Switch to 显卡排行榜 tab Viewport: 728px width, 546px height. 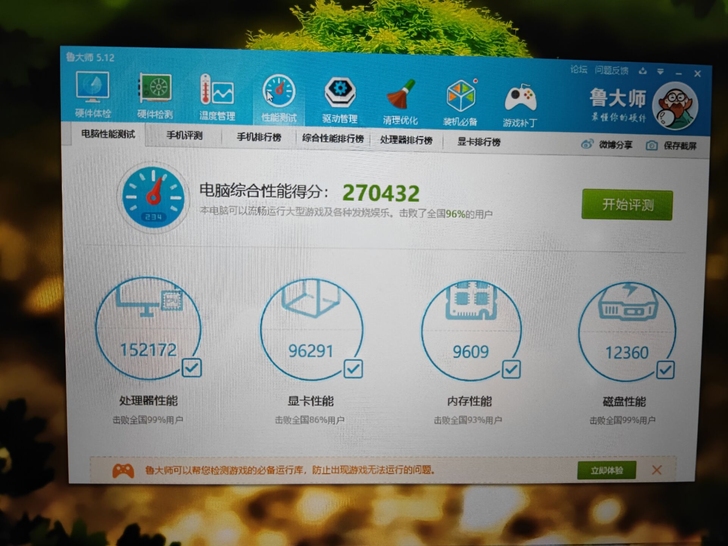point(479,142)
